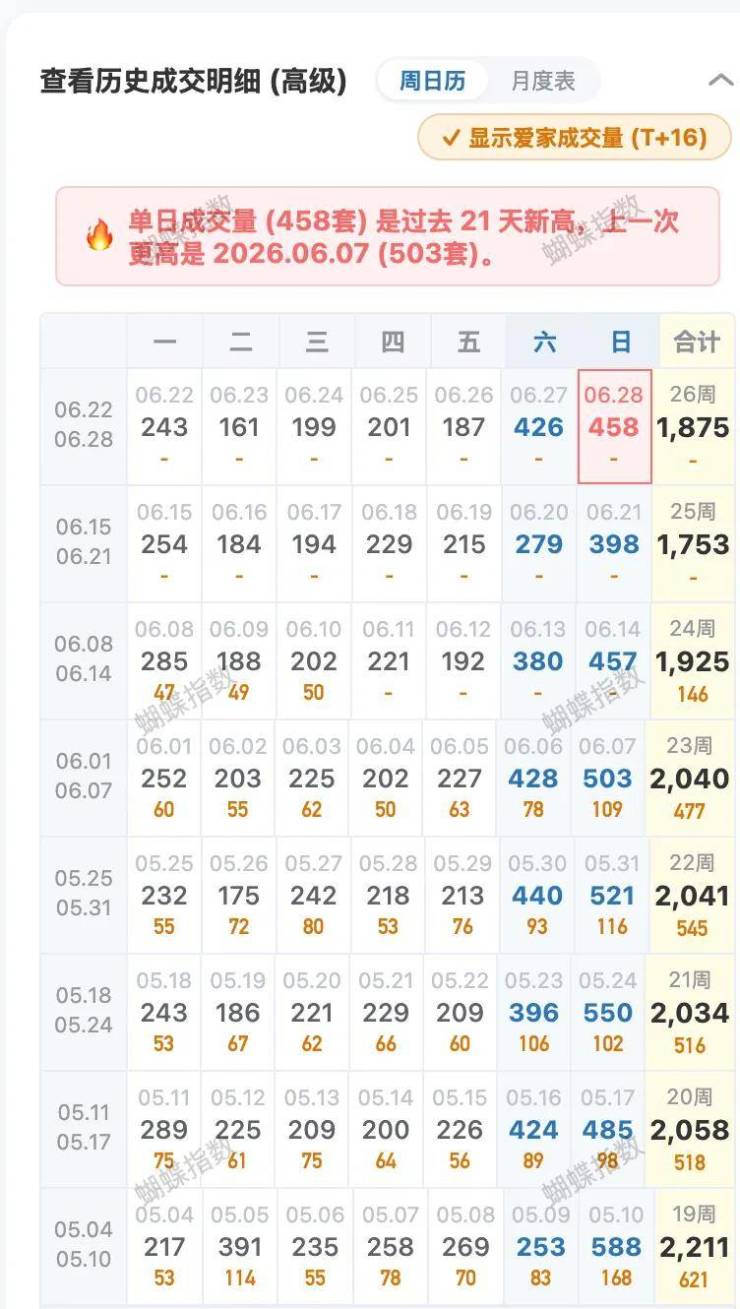Click the fire icon in alert banner
740x1309 pixels.
(x=99, y=236)
